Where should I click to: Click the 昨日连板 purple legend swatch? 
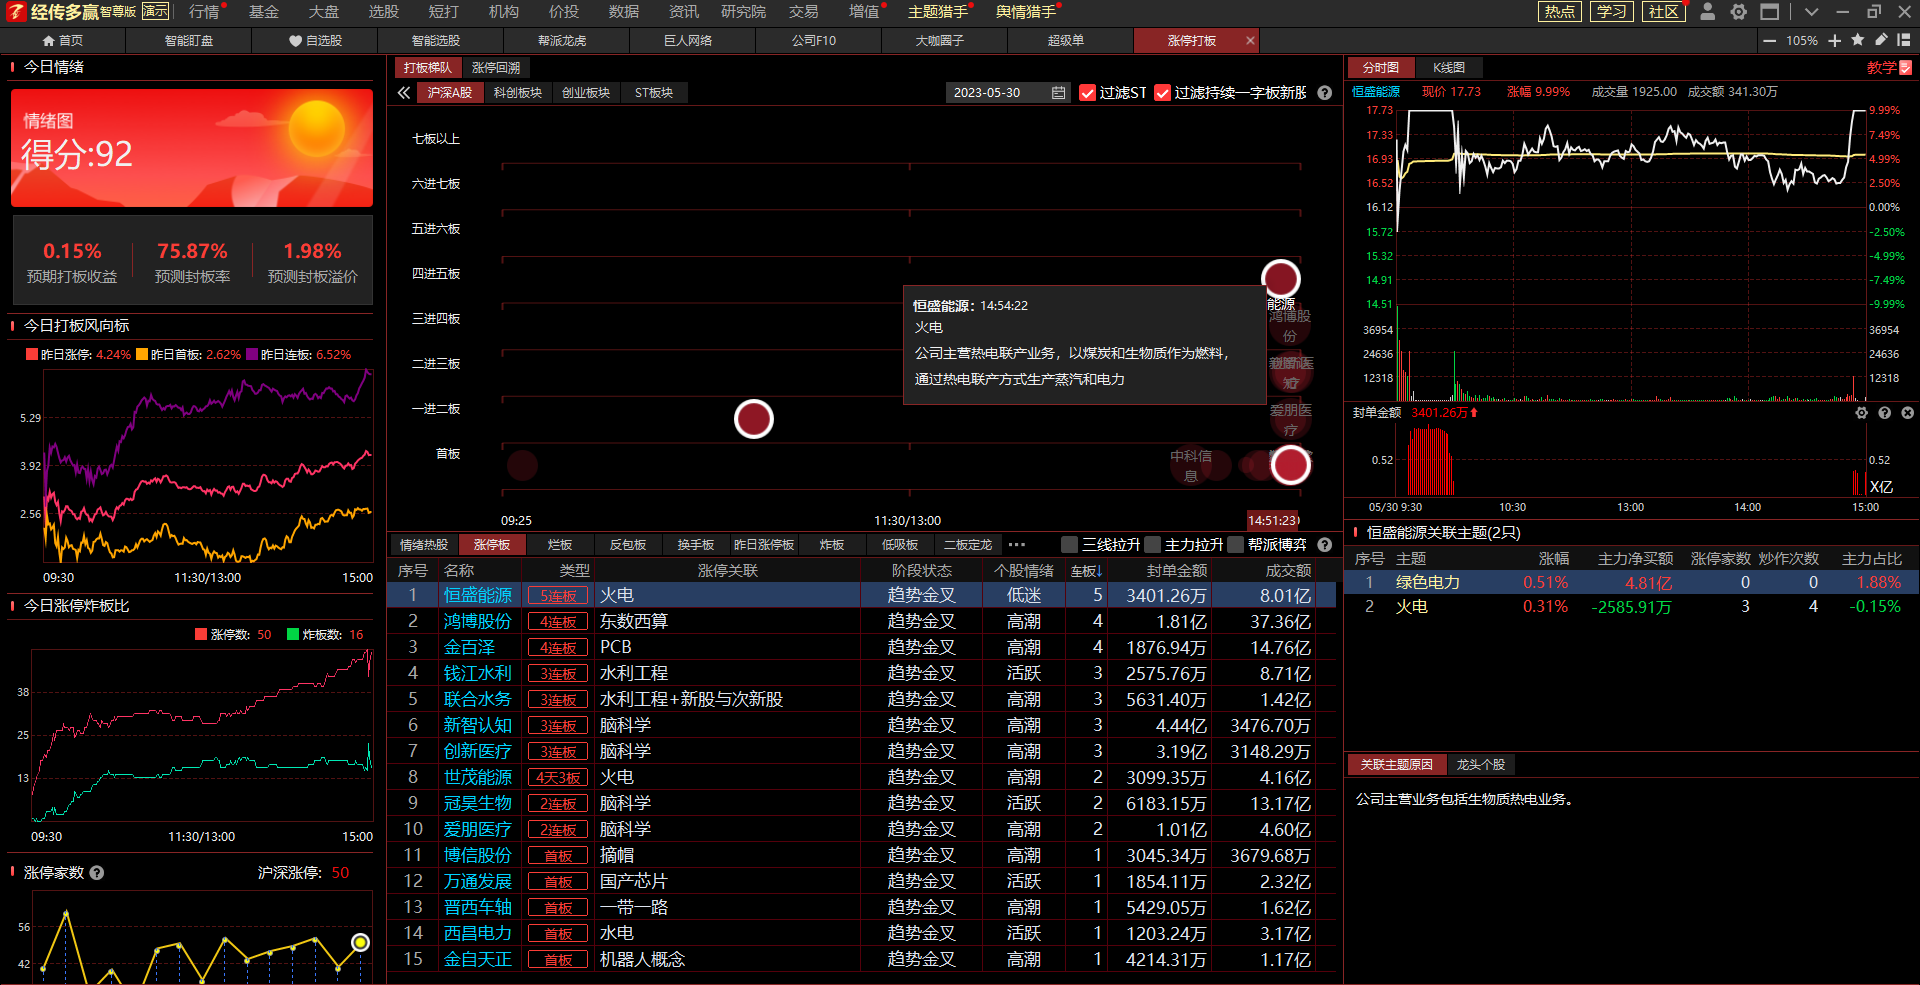coord(252,355)
